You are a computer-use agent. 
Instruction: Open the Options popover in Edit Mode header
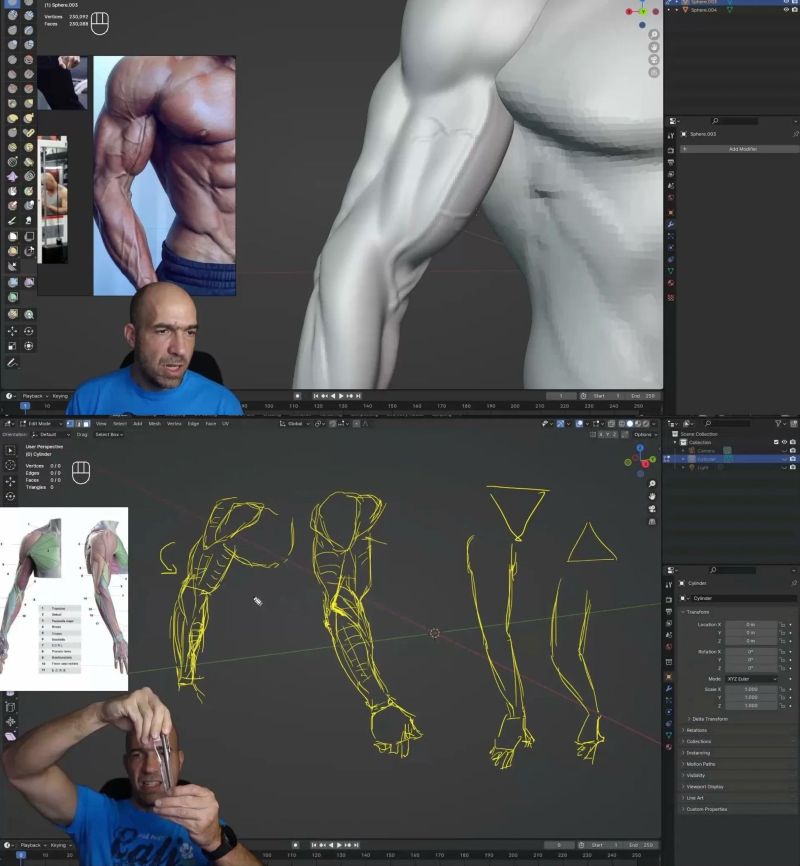click(646, 435)
